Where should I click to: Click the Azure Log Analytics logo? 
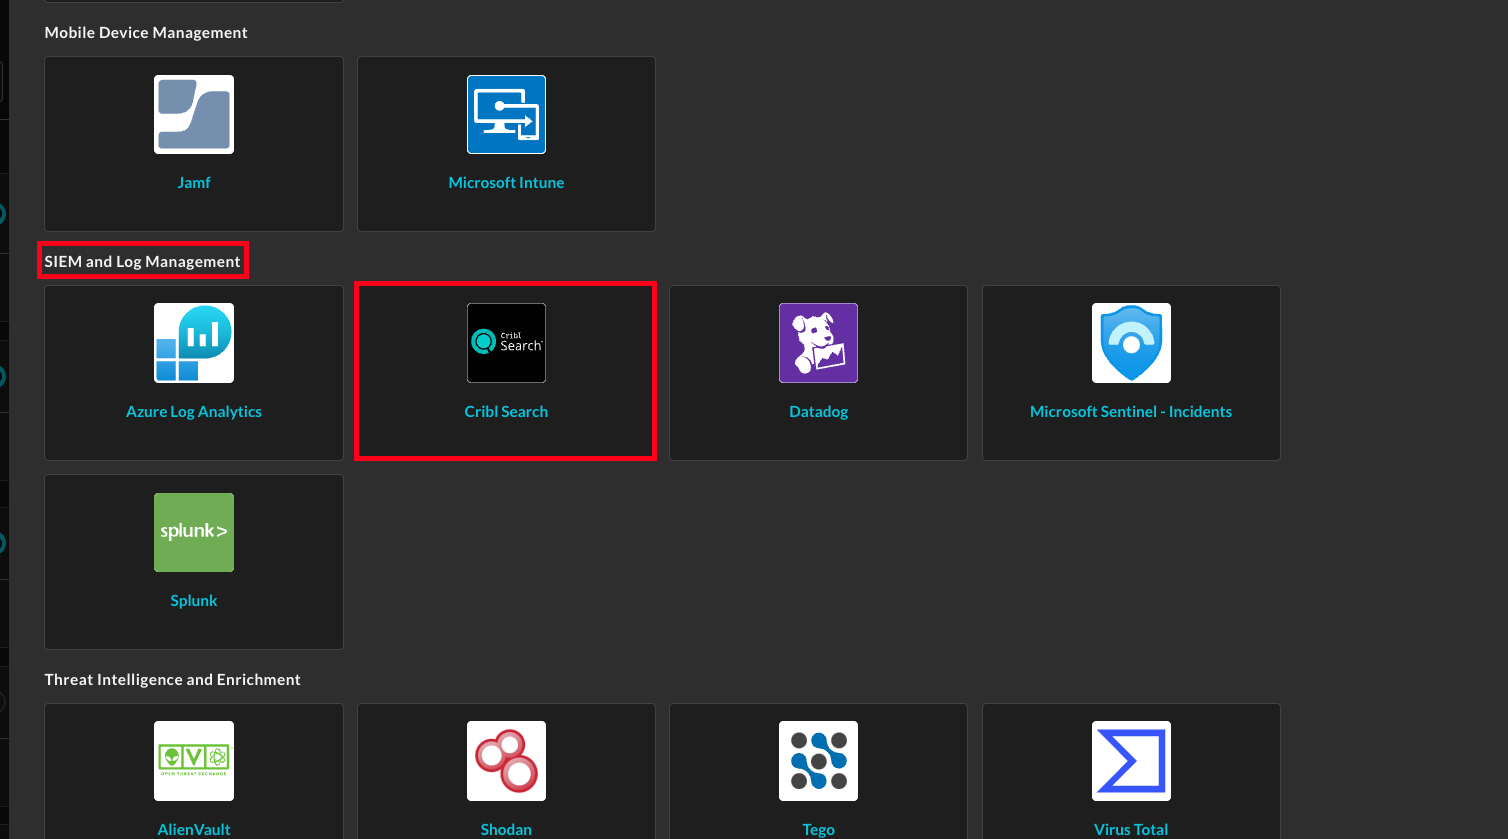tap(194, 343)
